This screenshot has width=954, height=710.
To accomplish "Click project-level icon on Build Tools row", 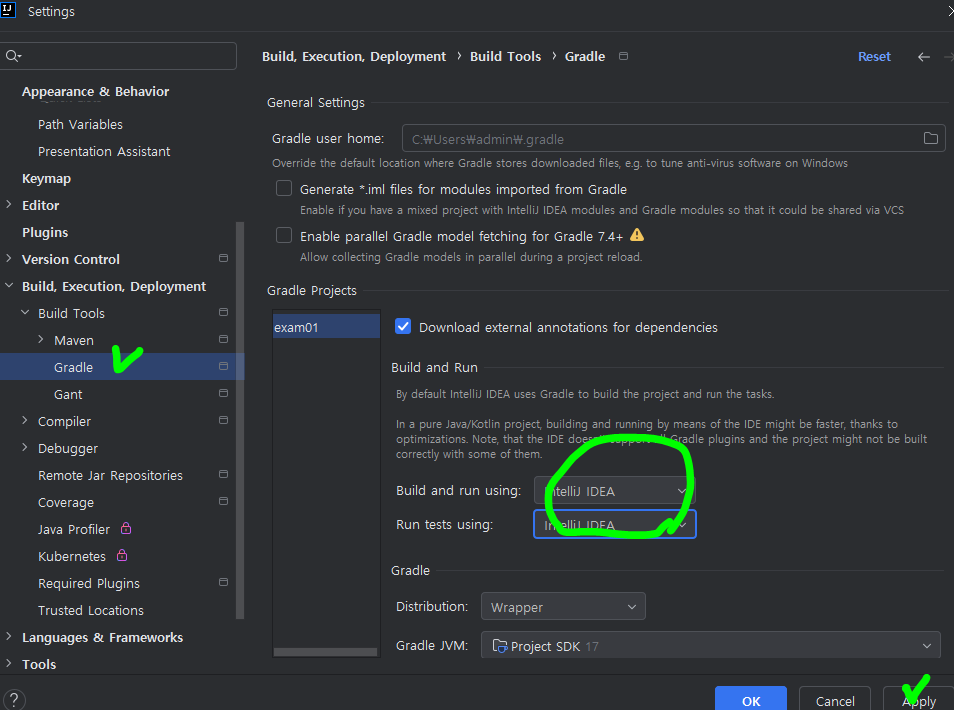I will (223, 312).
